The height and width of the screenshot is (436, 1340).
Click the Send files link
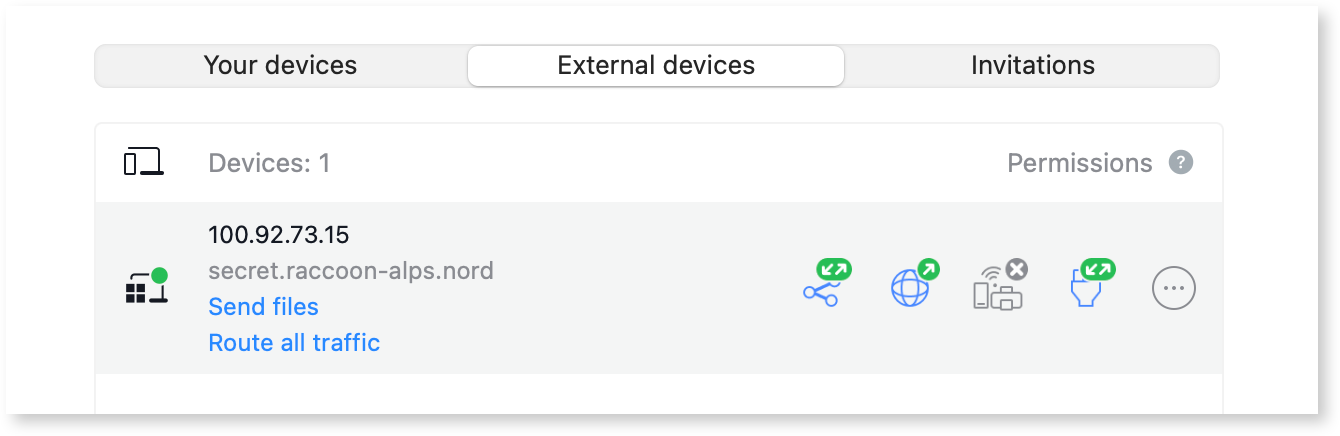[263, 307]
